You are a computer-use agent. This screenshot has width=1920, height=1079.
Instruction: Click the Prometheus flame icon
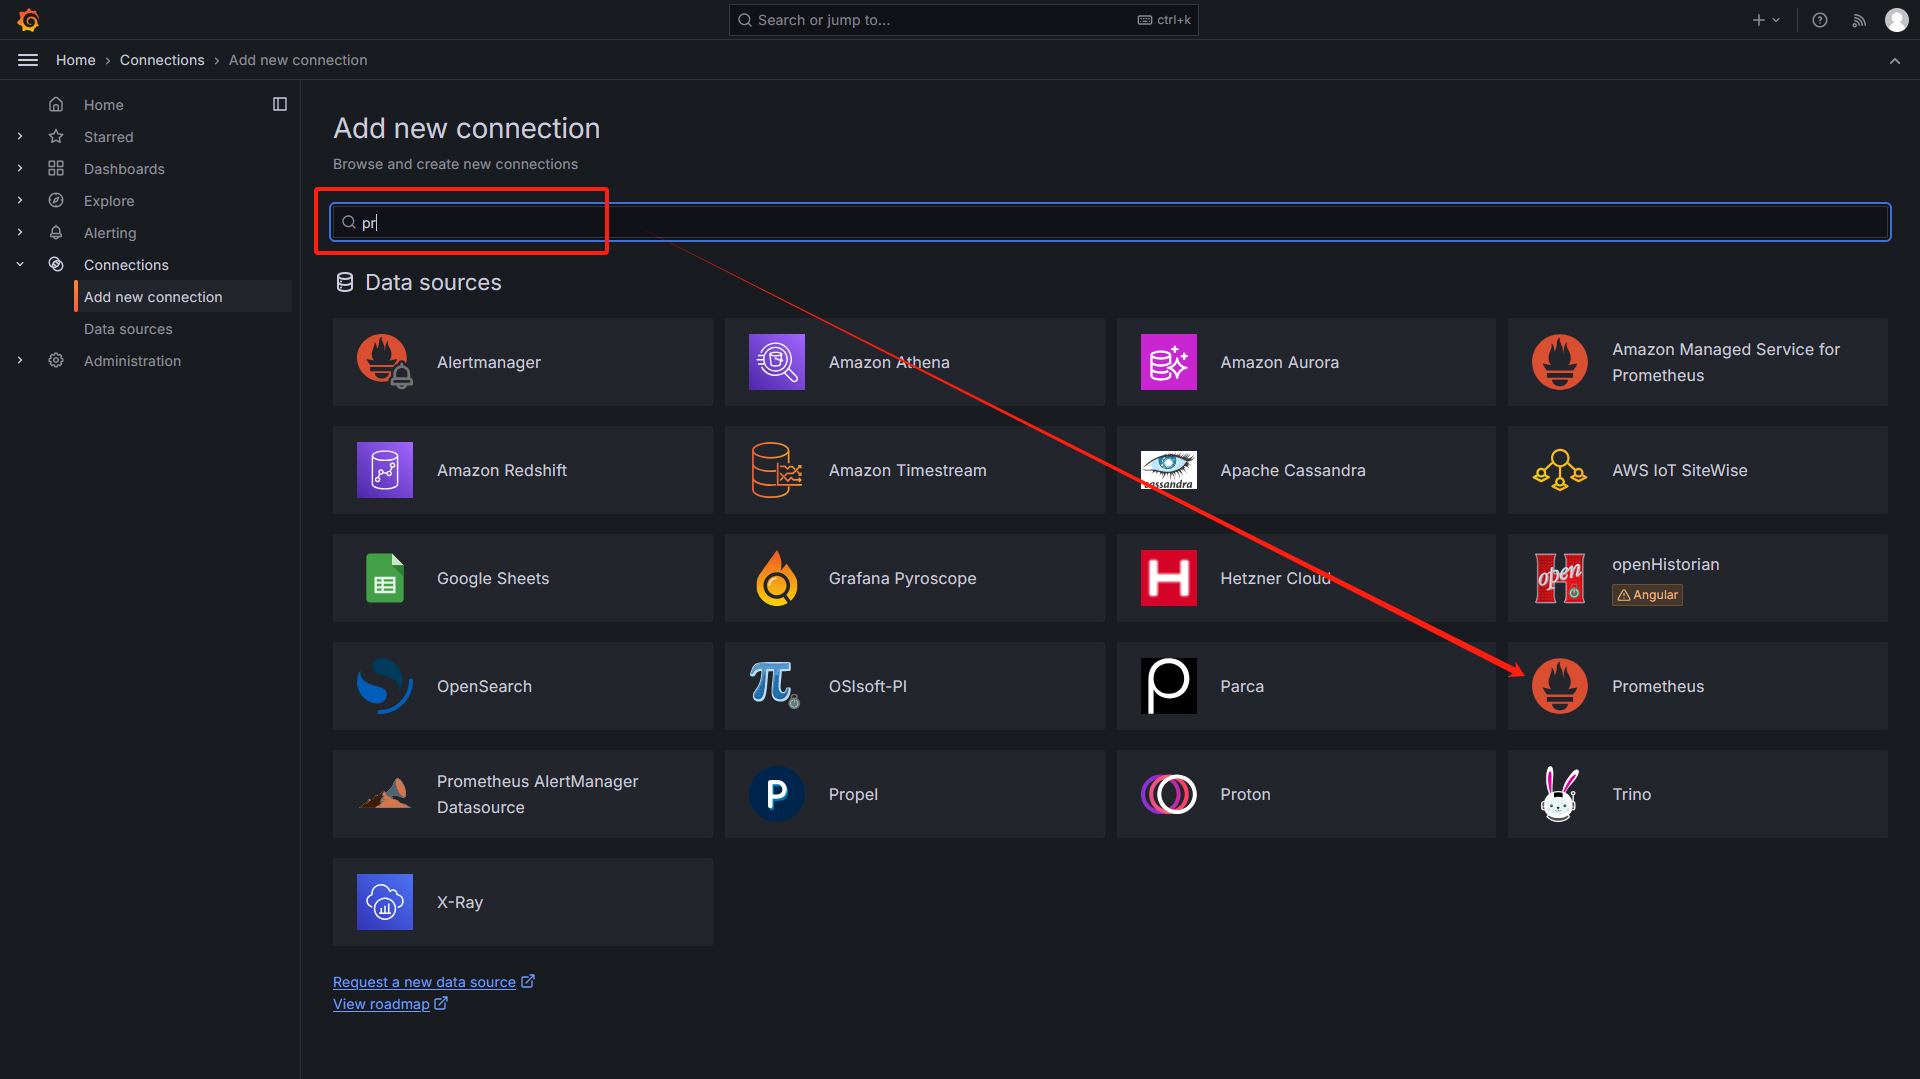point(1560,686)
